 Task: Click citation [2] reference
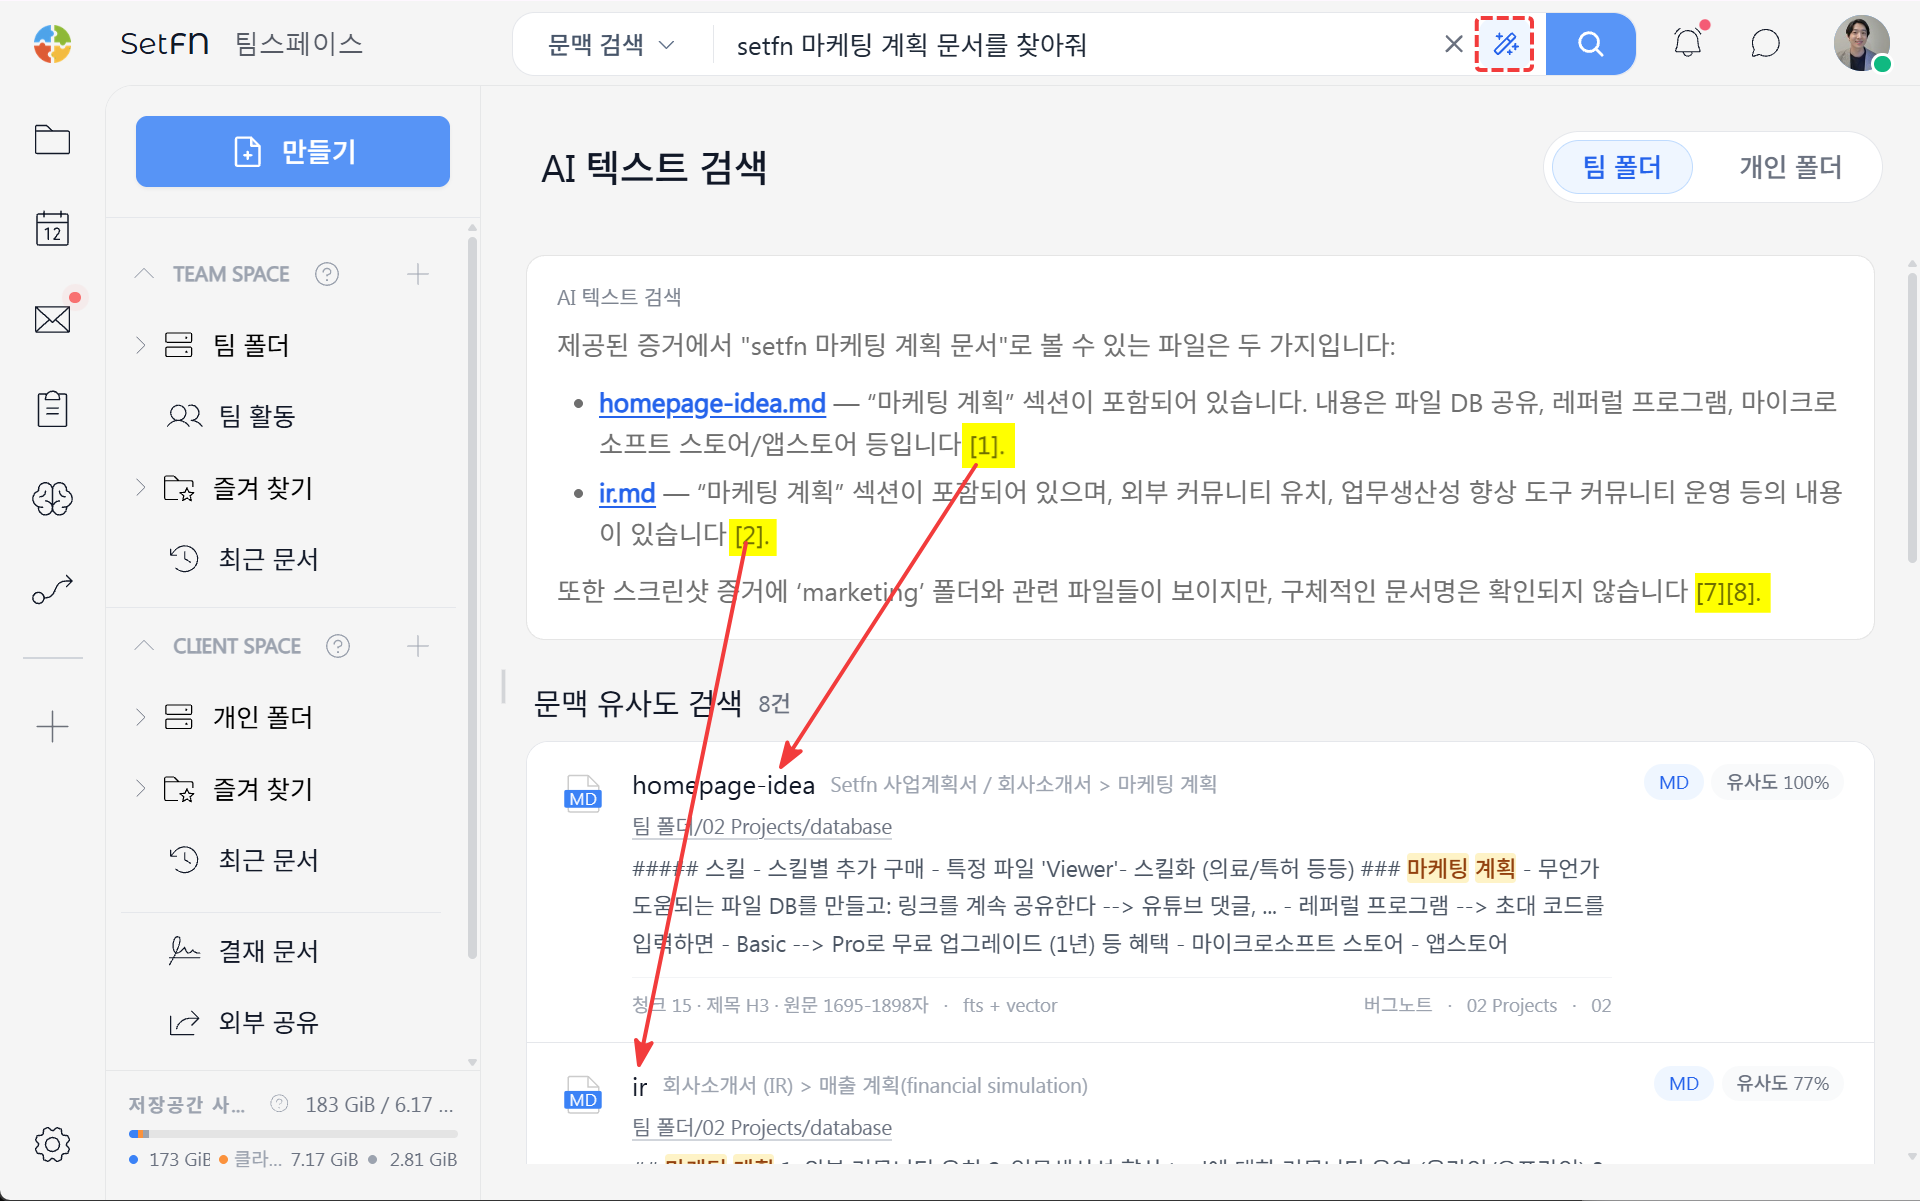point(752,536)
